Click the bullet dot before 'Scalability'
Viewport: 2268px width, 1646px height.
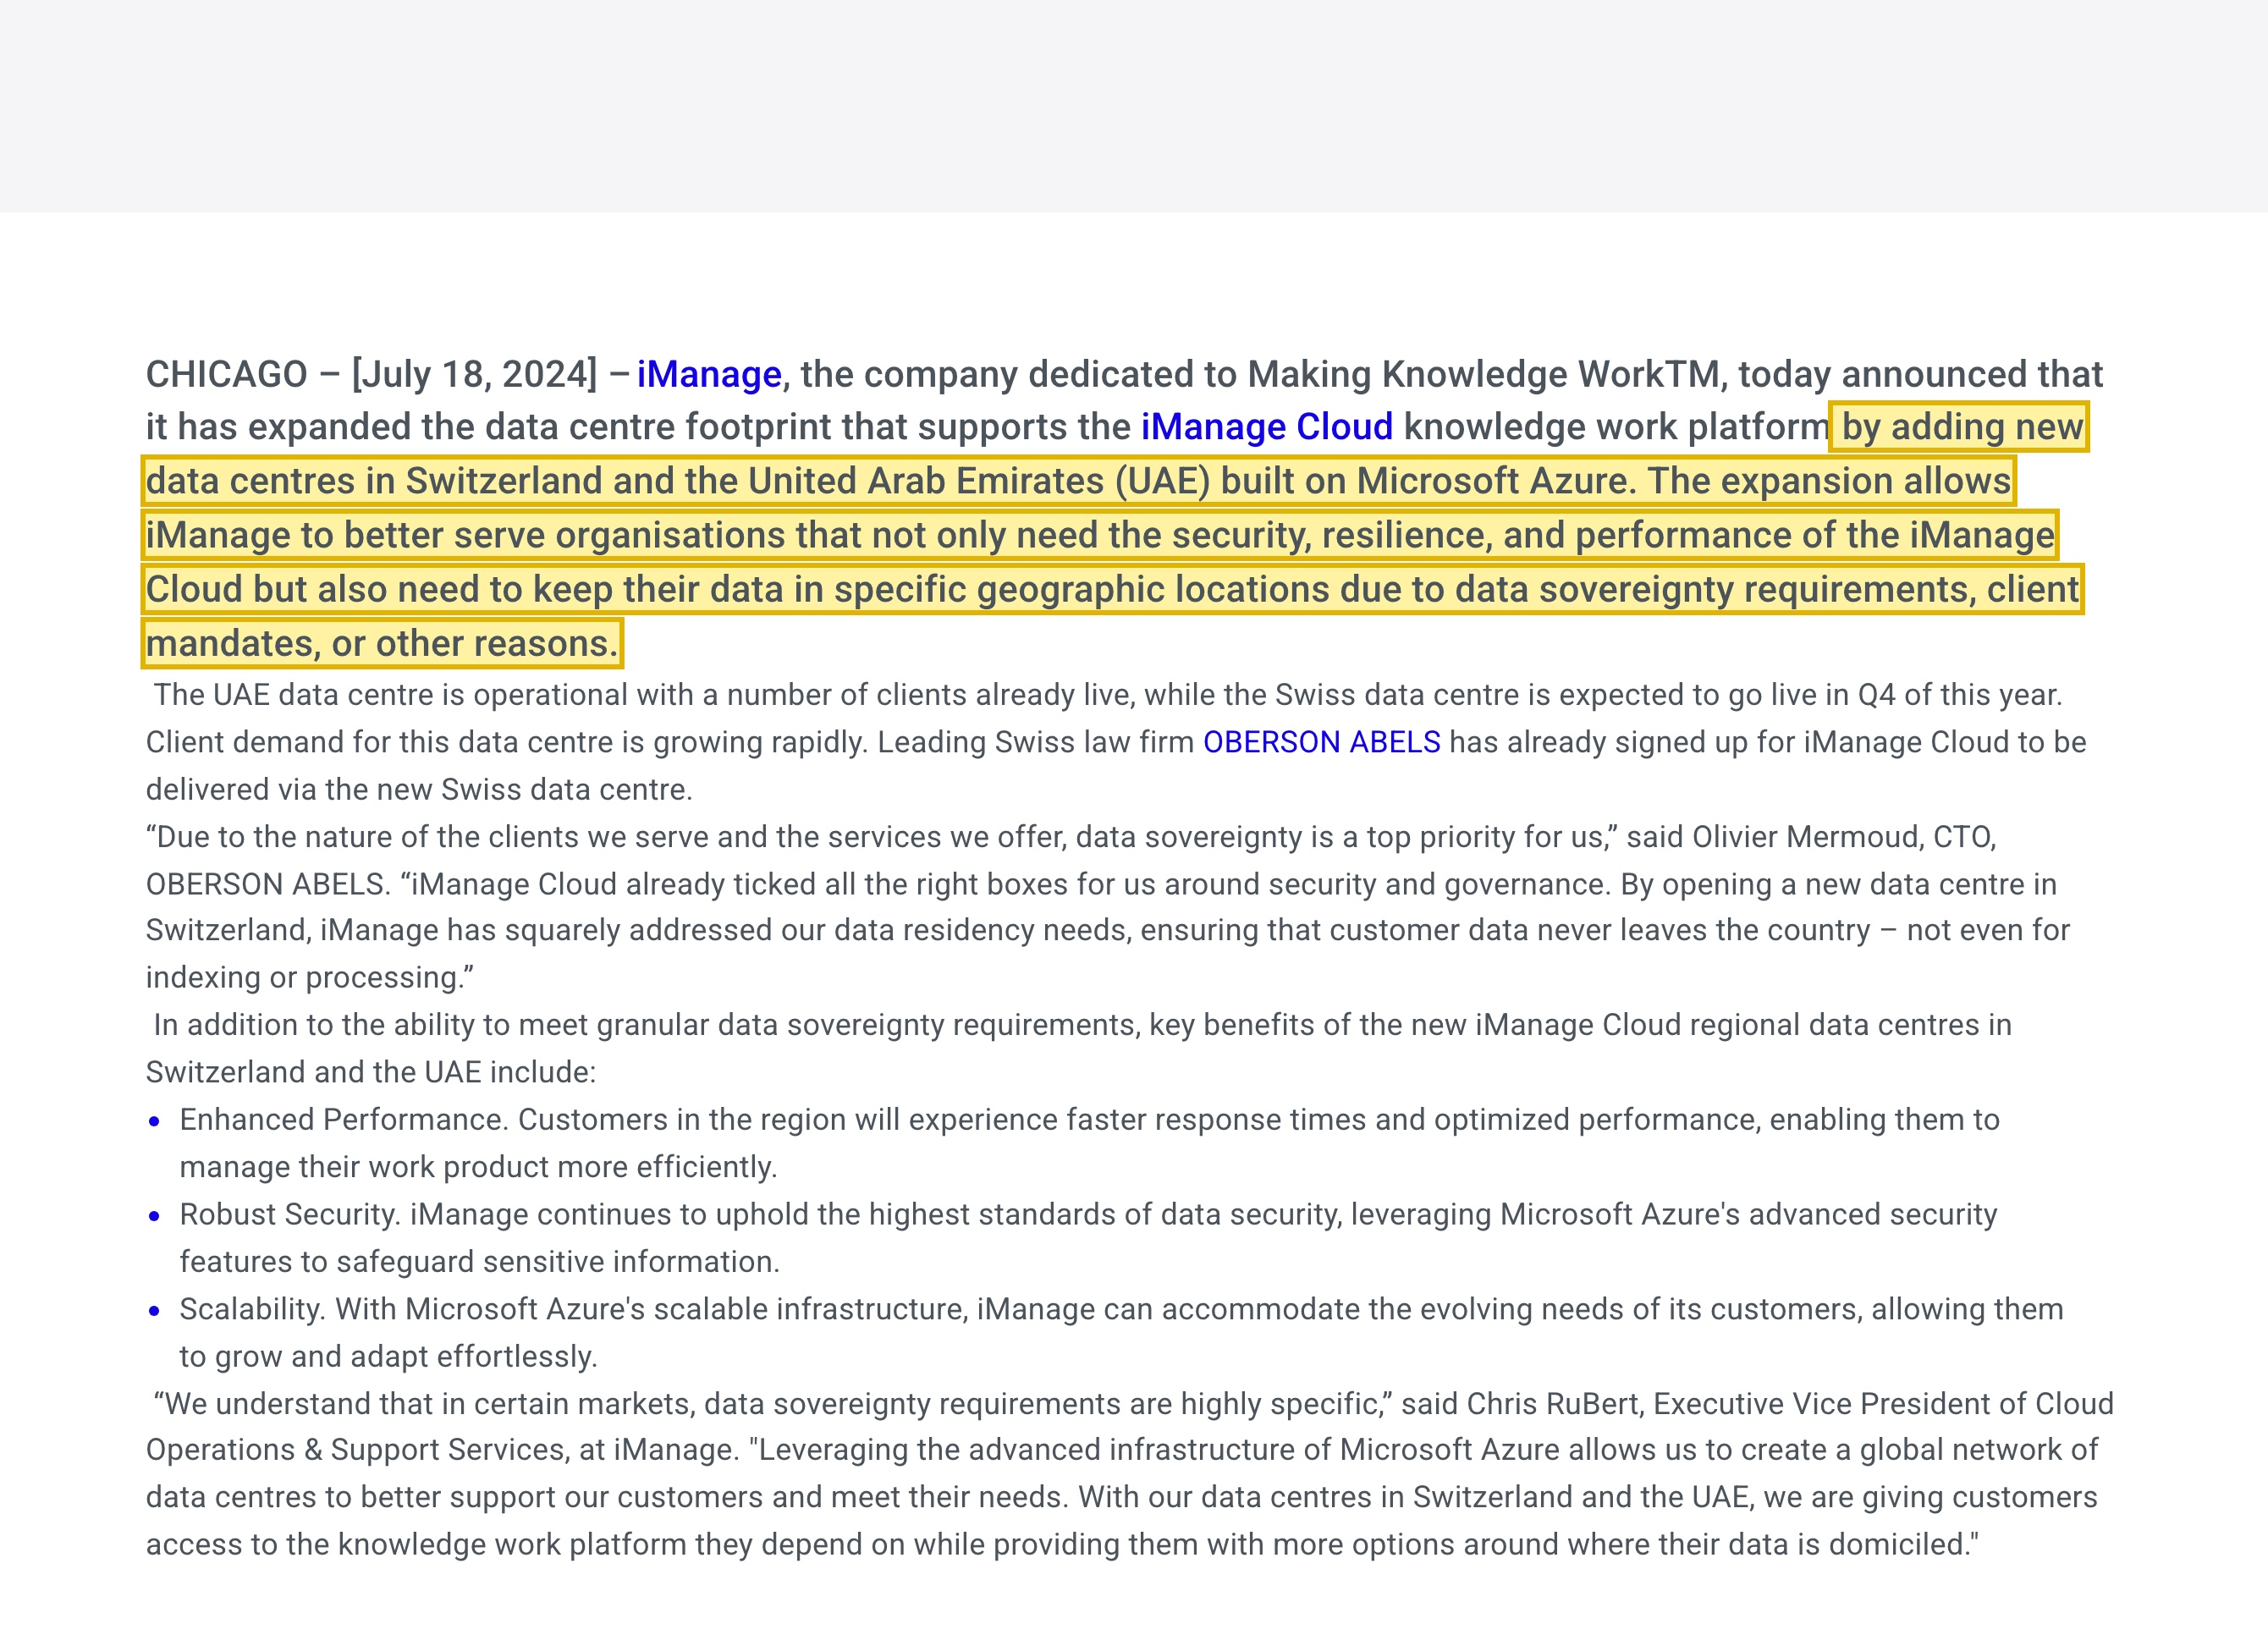coord(154,1311)
